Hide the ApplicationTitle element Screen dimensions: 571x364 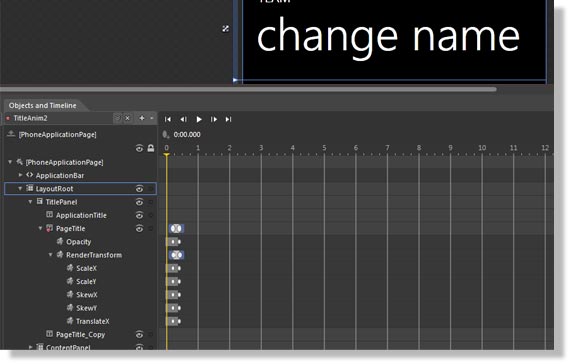(x=139, y=215)
